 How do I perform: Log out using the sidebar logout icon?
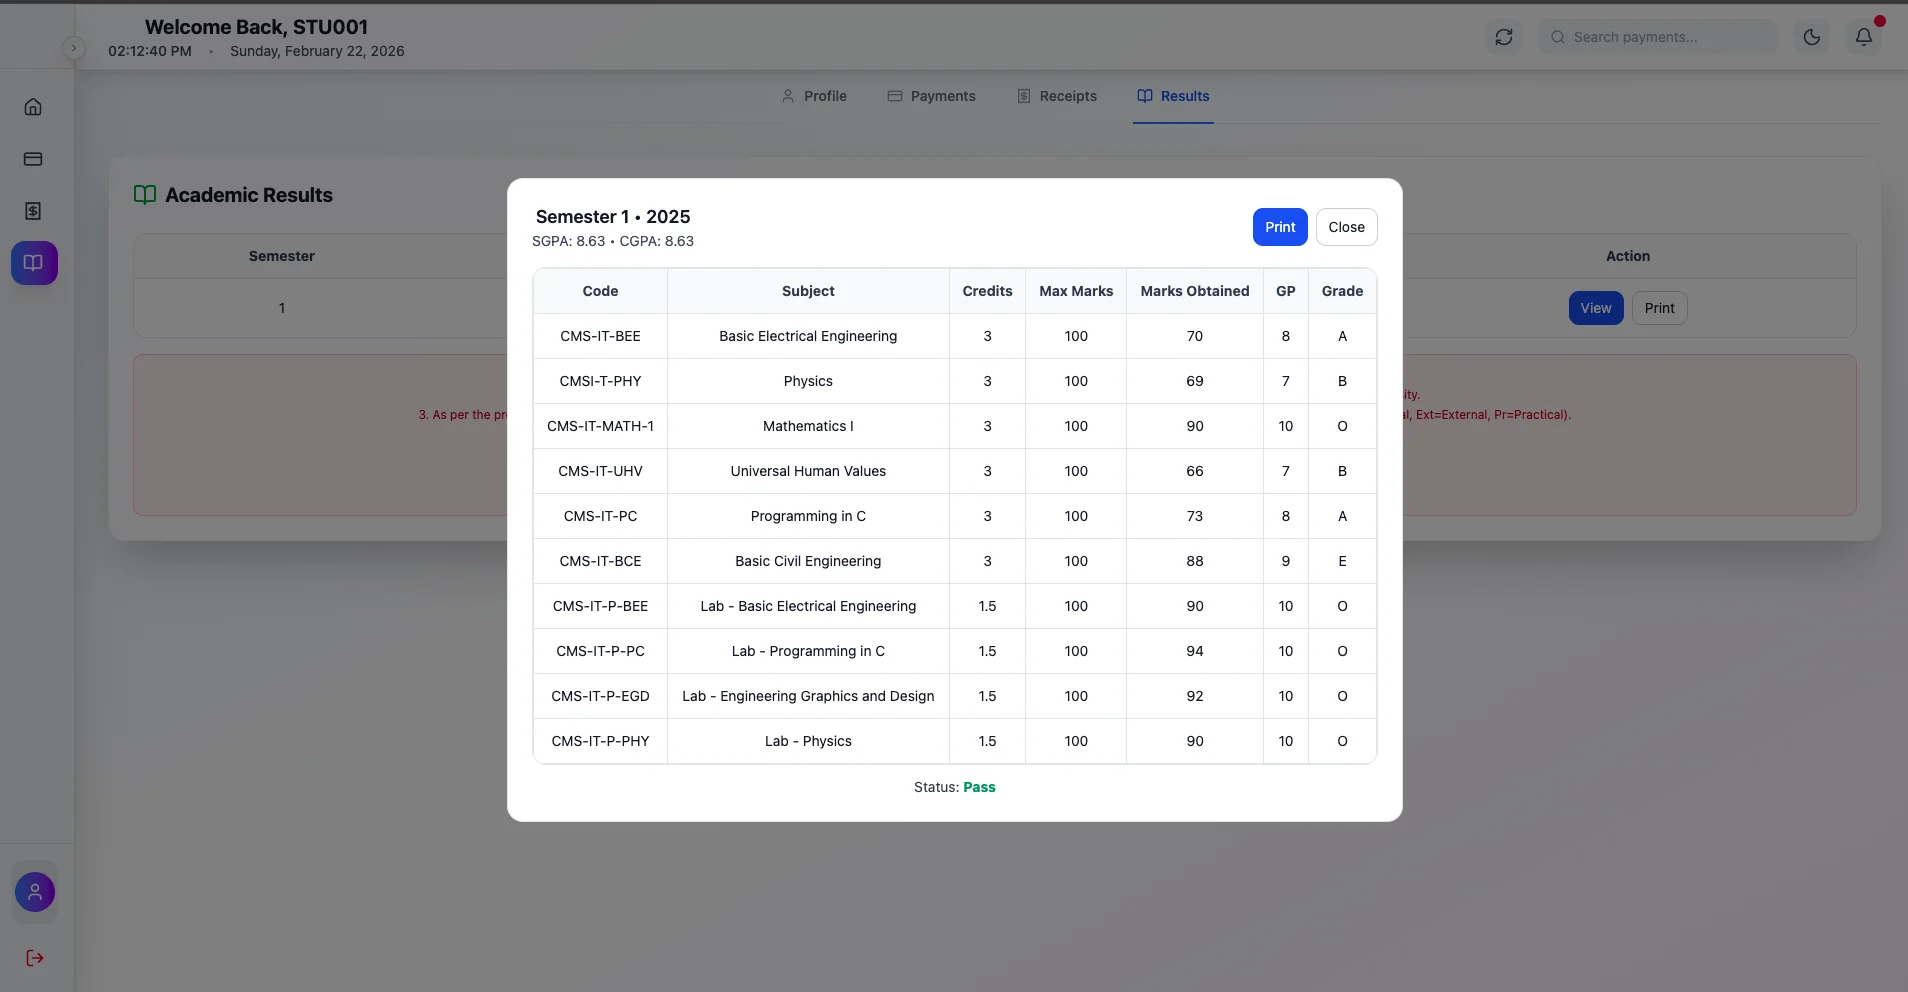click(x=33, y=957)
